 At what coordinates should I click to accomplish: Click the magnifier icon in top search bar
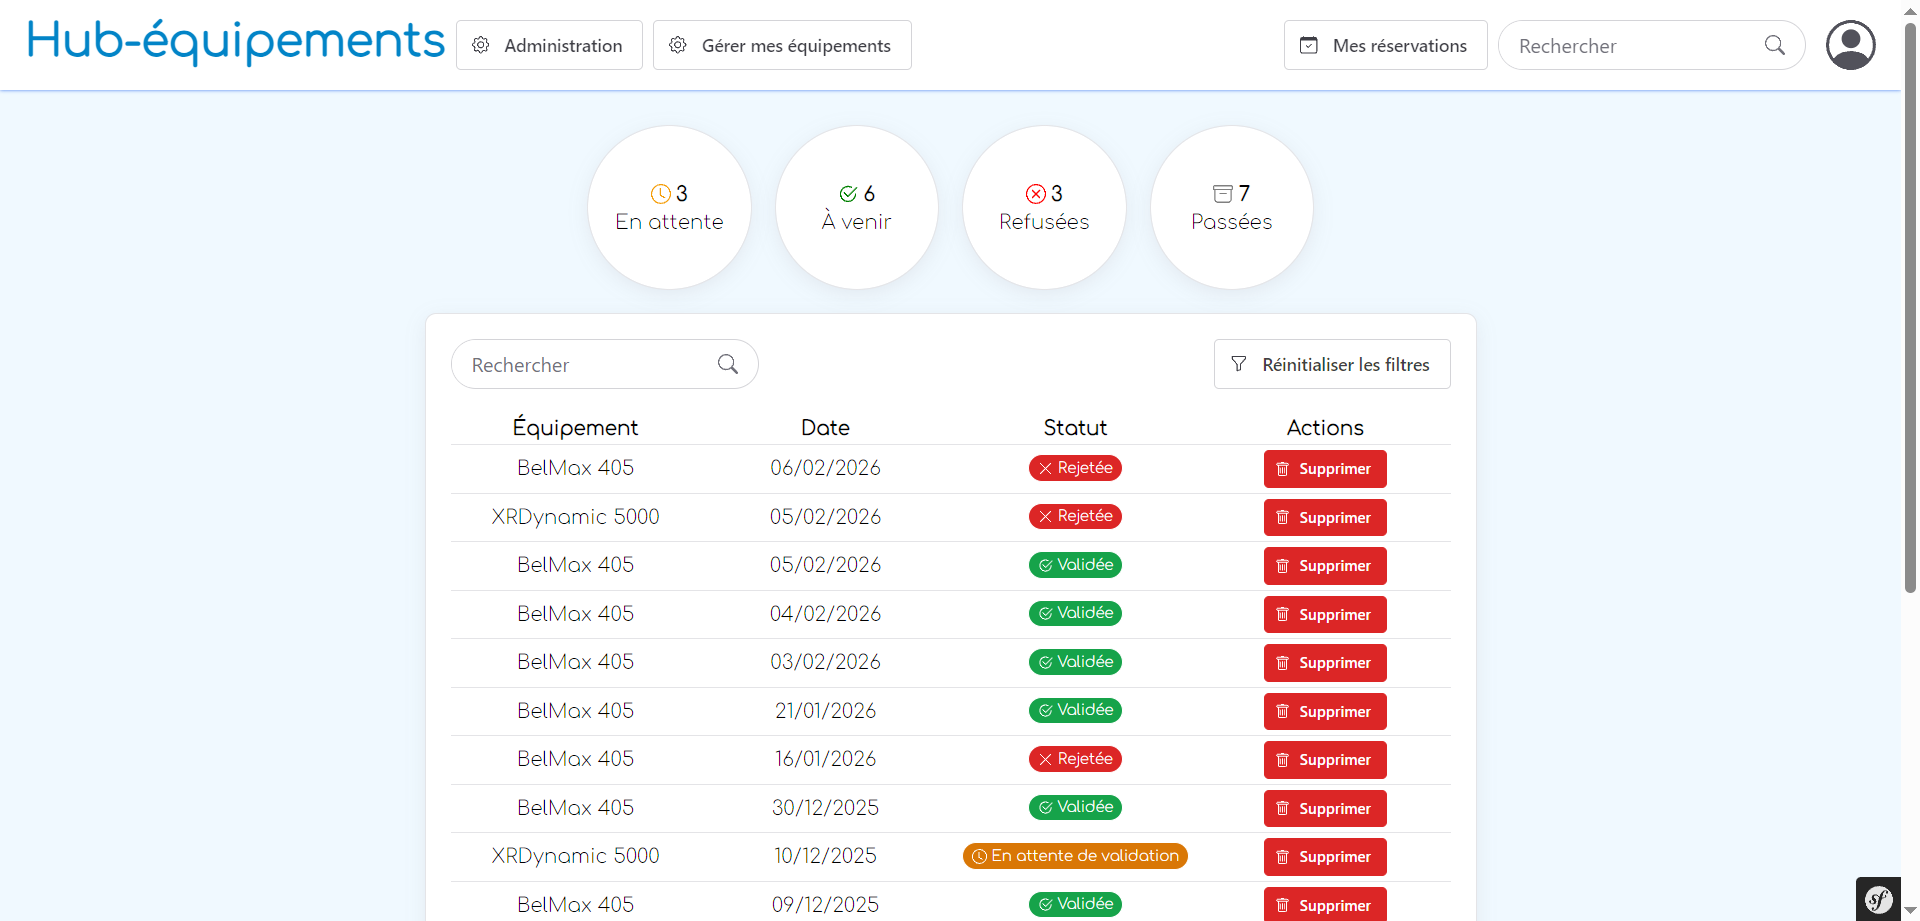[x=1774, y=45]
